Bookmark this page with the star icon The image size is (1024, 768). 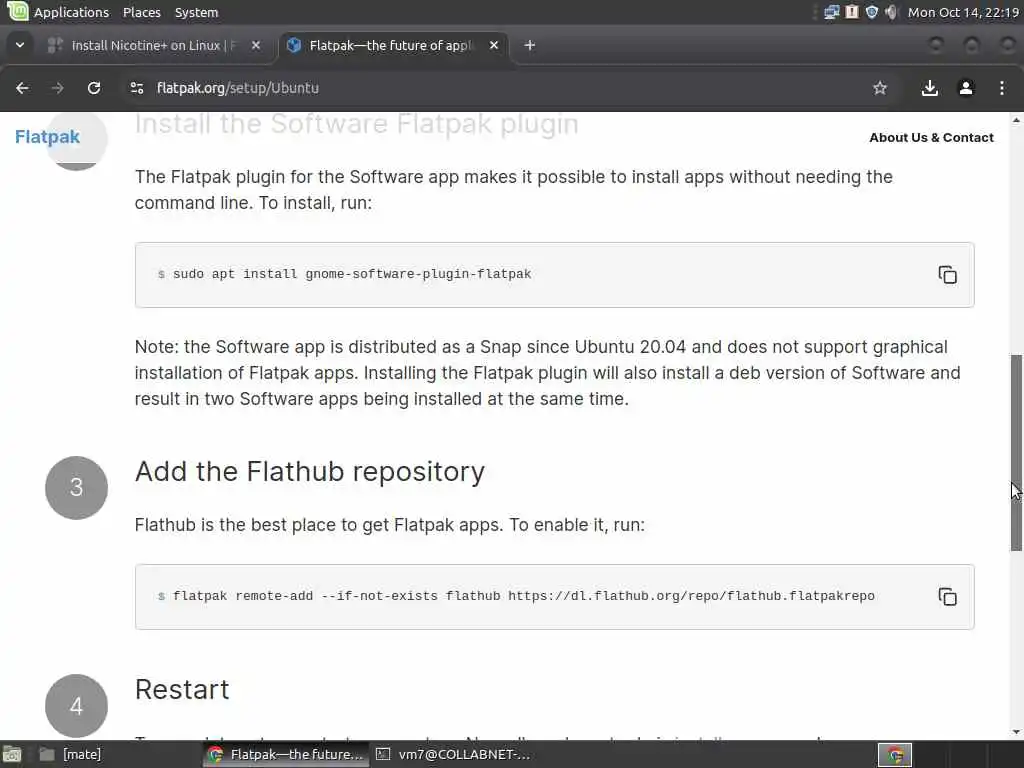click(880, 88)
